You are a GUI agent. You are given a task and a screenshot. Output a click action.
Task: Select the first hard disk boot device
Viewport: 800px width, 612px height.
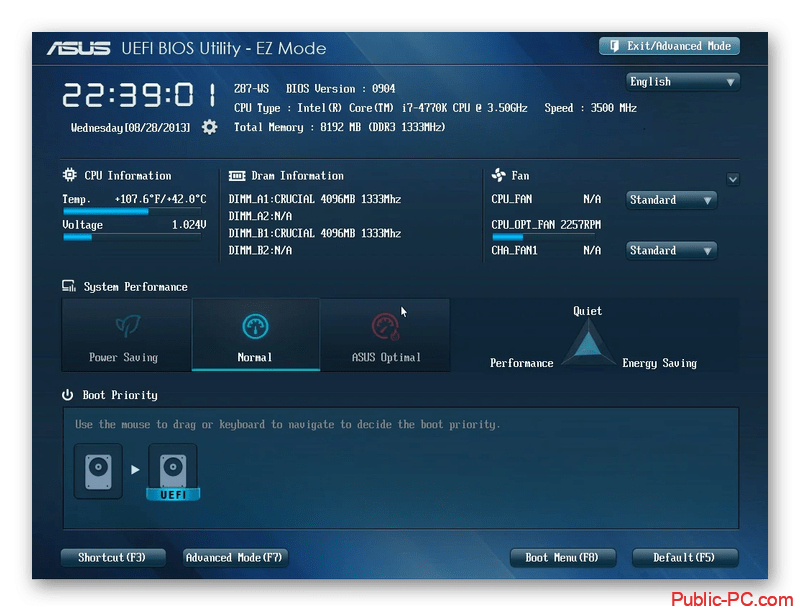pos(98,471)
